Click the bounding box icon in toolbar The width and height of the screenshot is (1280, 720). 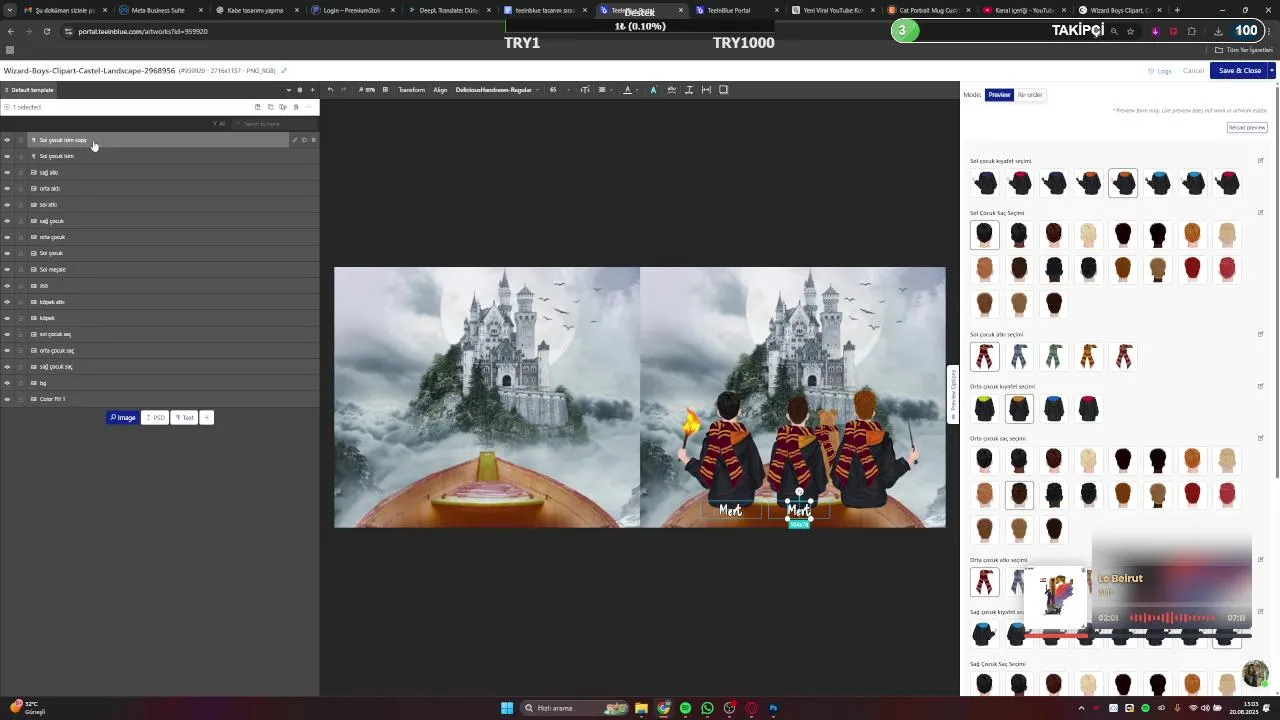click(724, 90)
